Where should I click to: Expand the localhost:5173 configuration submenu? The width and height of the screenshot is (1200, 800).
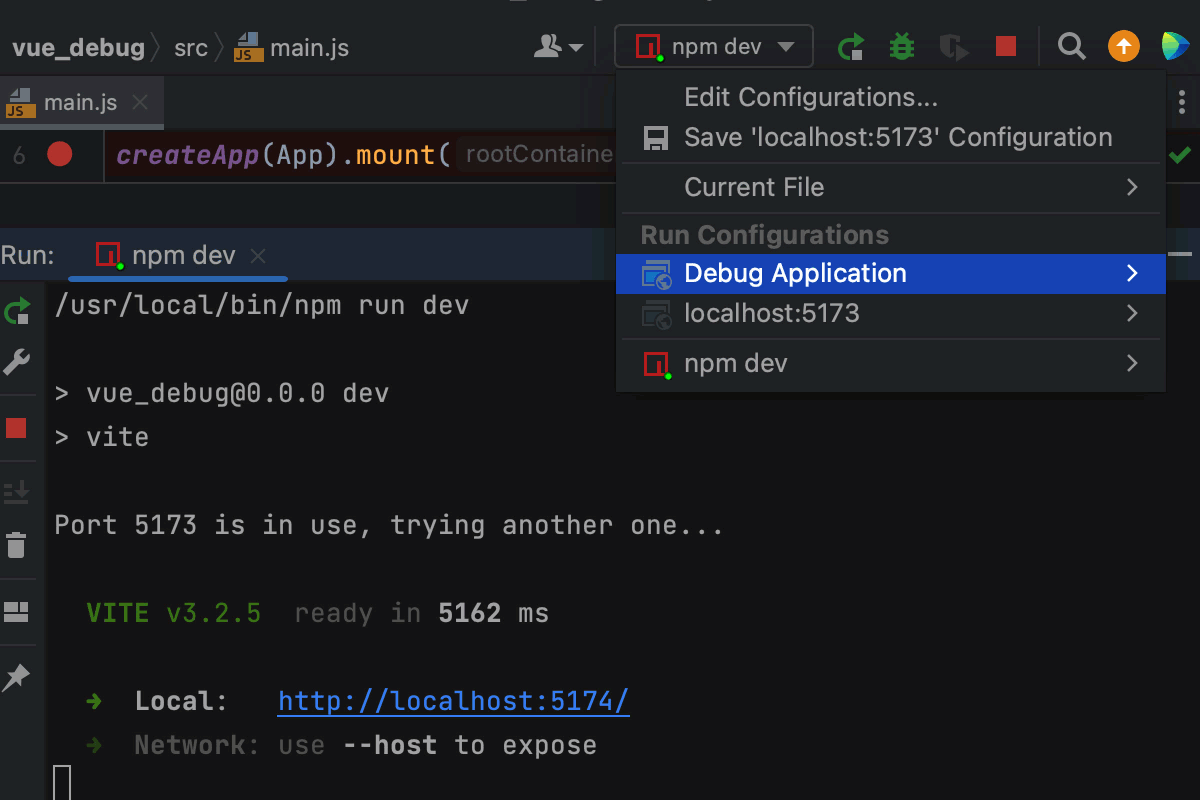(1132, 314)
